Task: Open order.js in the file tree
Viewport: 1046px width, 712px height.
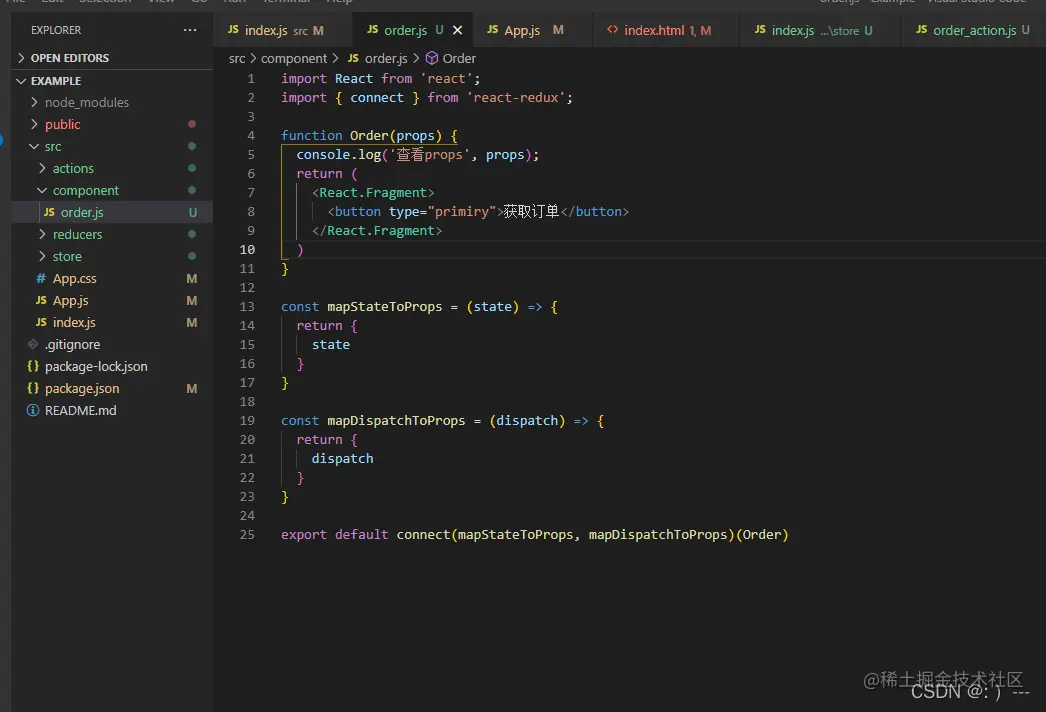Action: tap(112, 213)
